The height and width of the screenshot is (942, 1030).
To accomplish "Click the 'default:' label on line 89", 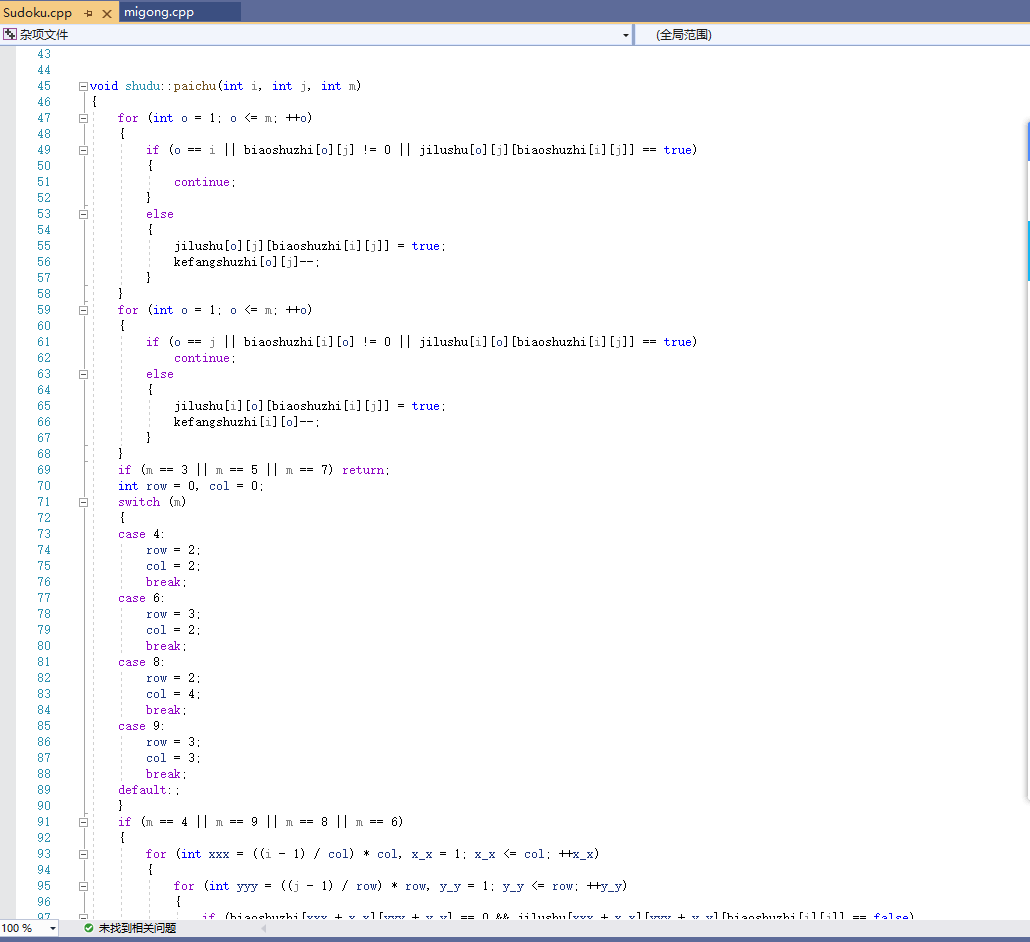I will pyautogui.click(x=145, y=790).
